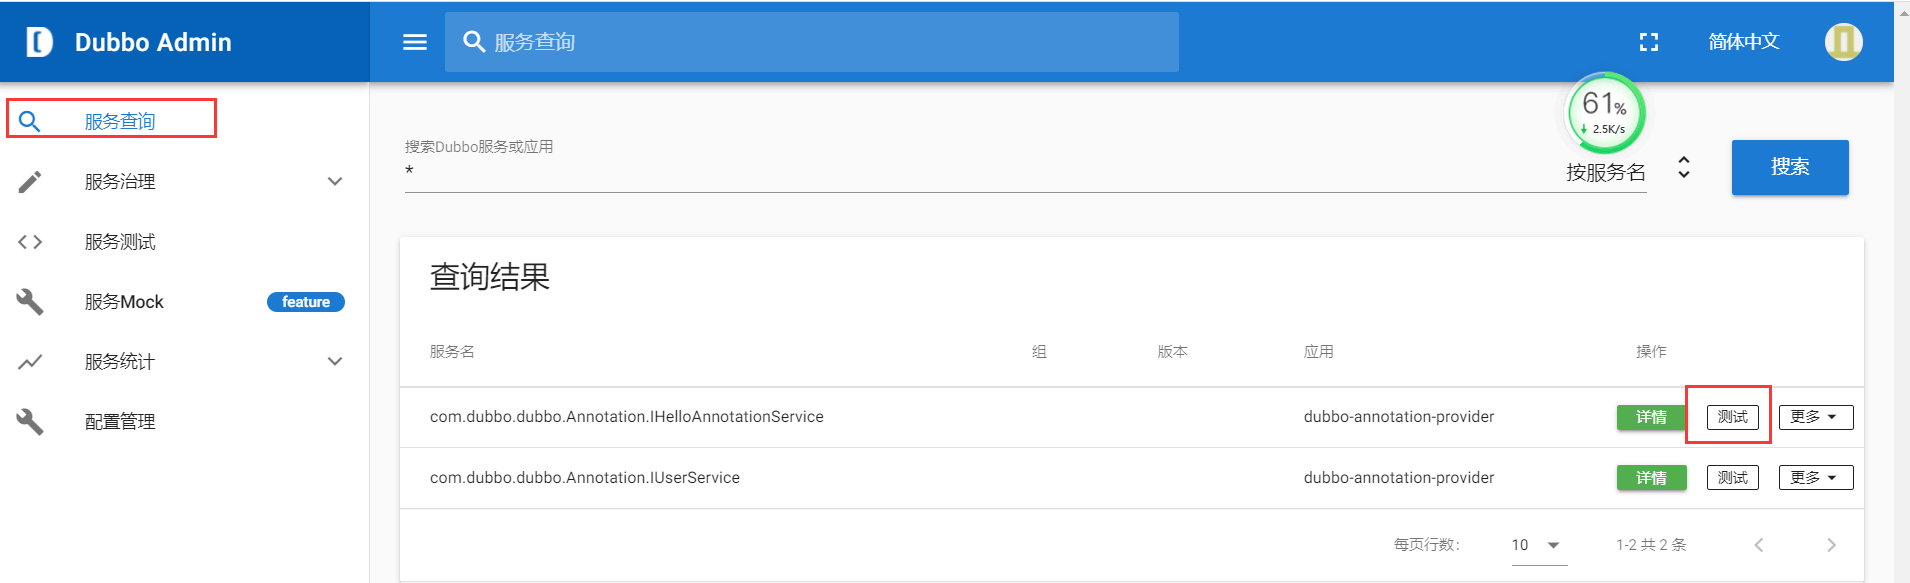The width and height of the screenshot is (1910, 583).
Task: Click the 应用 column header
Action: pos(1318,352)
